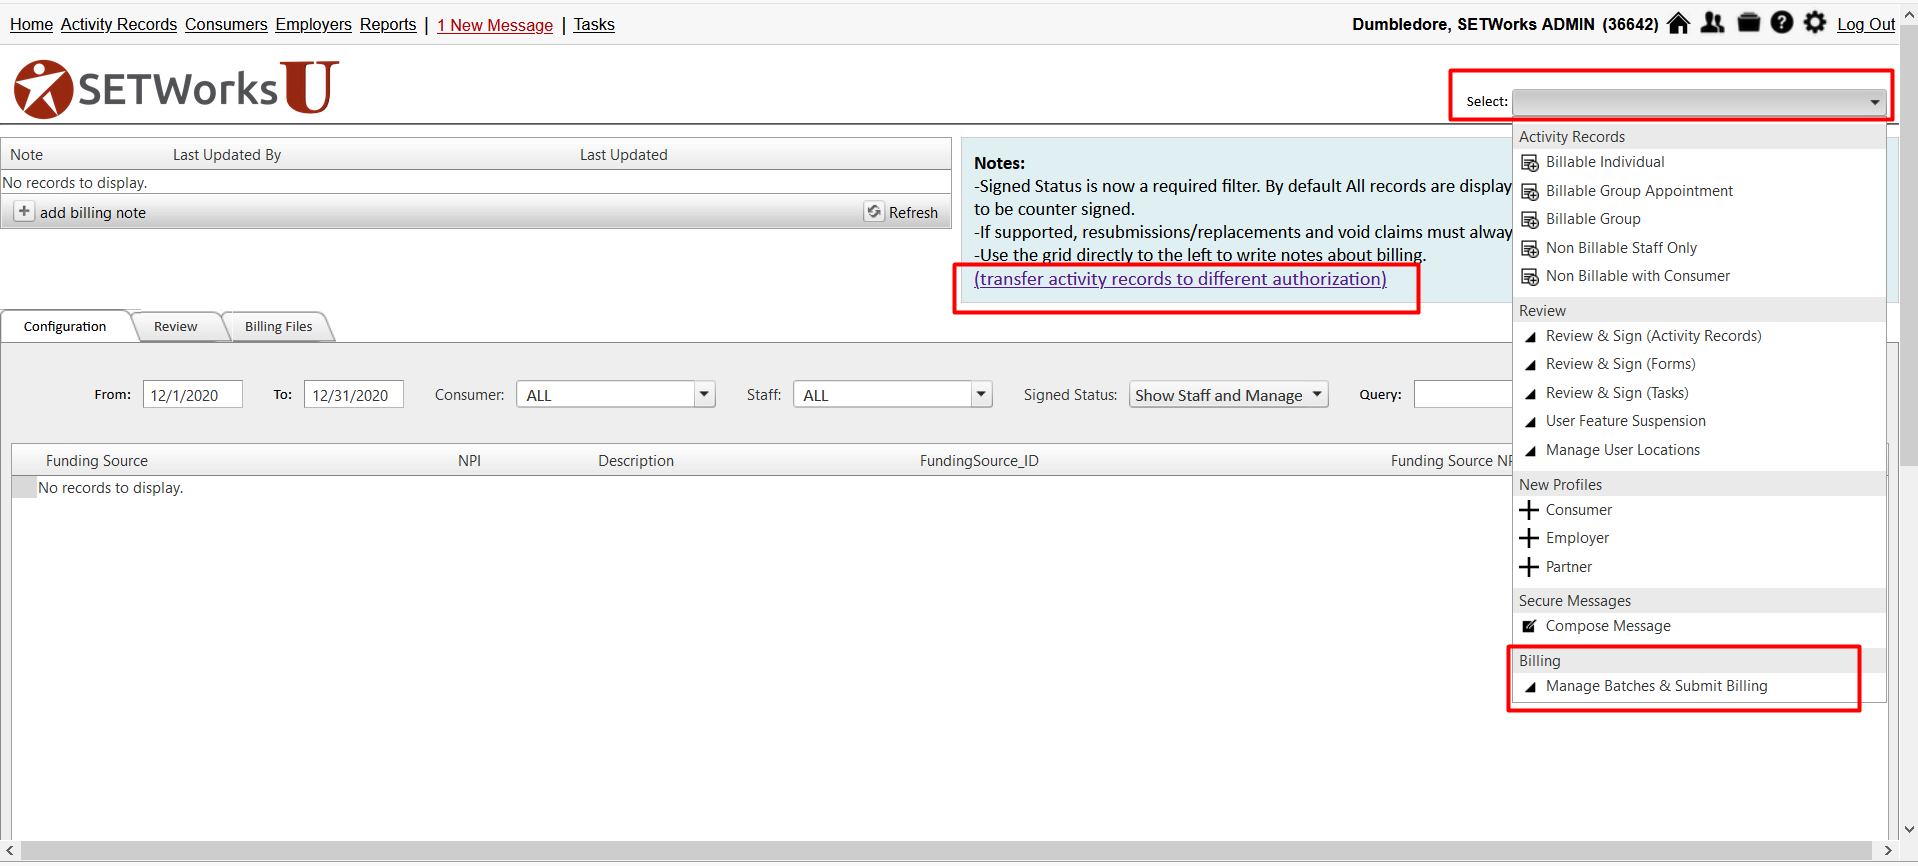Screen dimensions: 1918x866
Task: Select Compose Message entry
Action: tap(1608, 626)
